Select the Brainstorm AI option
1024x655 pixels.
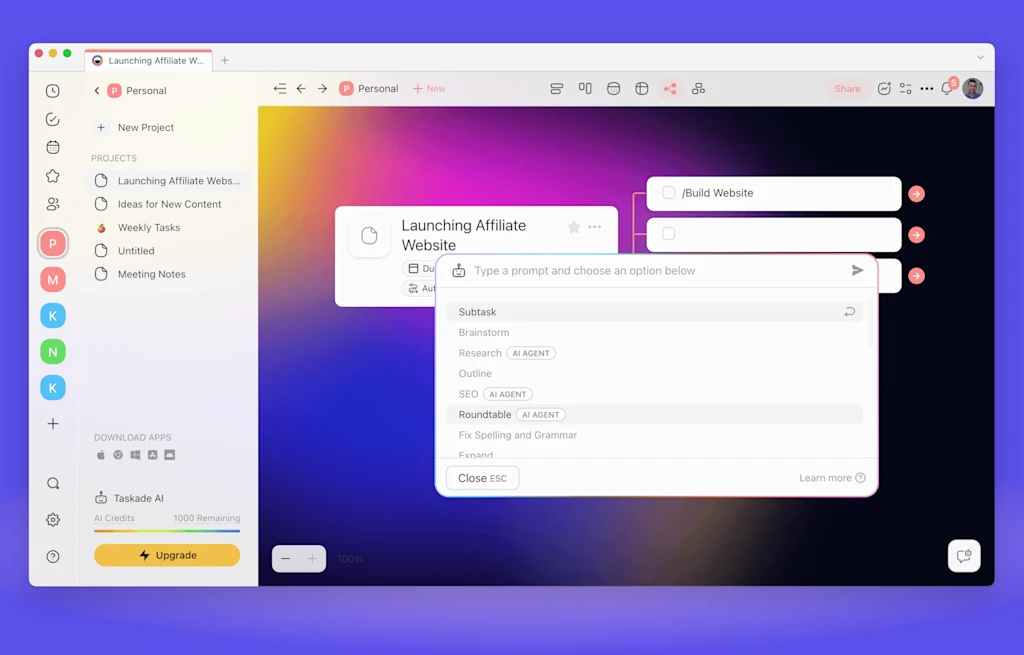[x=654, y=332]
